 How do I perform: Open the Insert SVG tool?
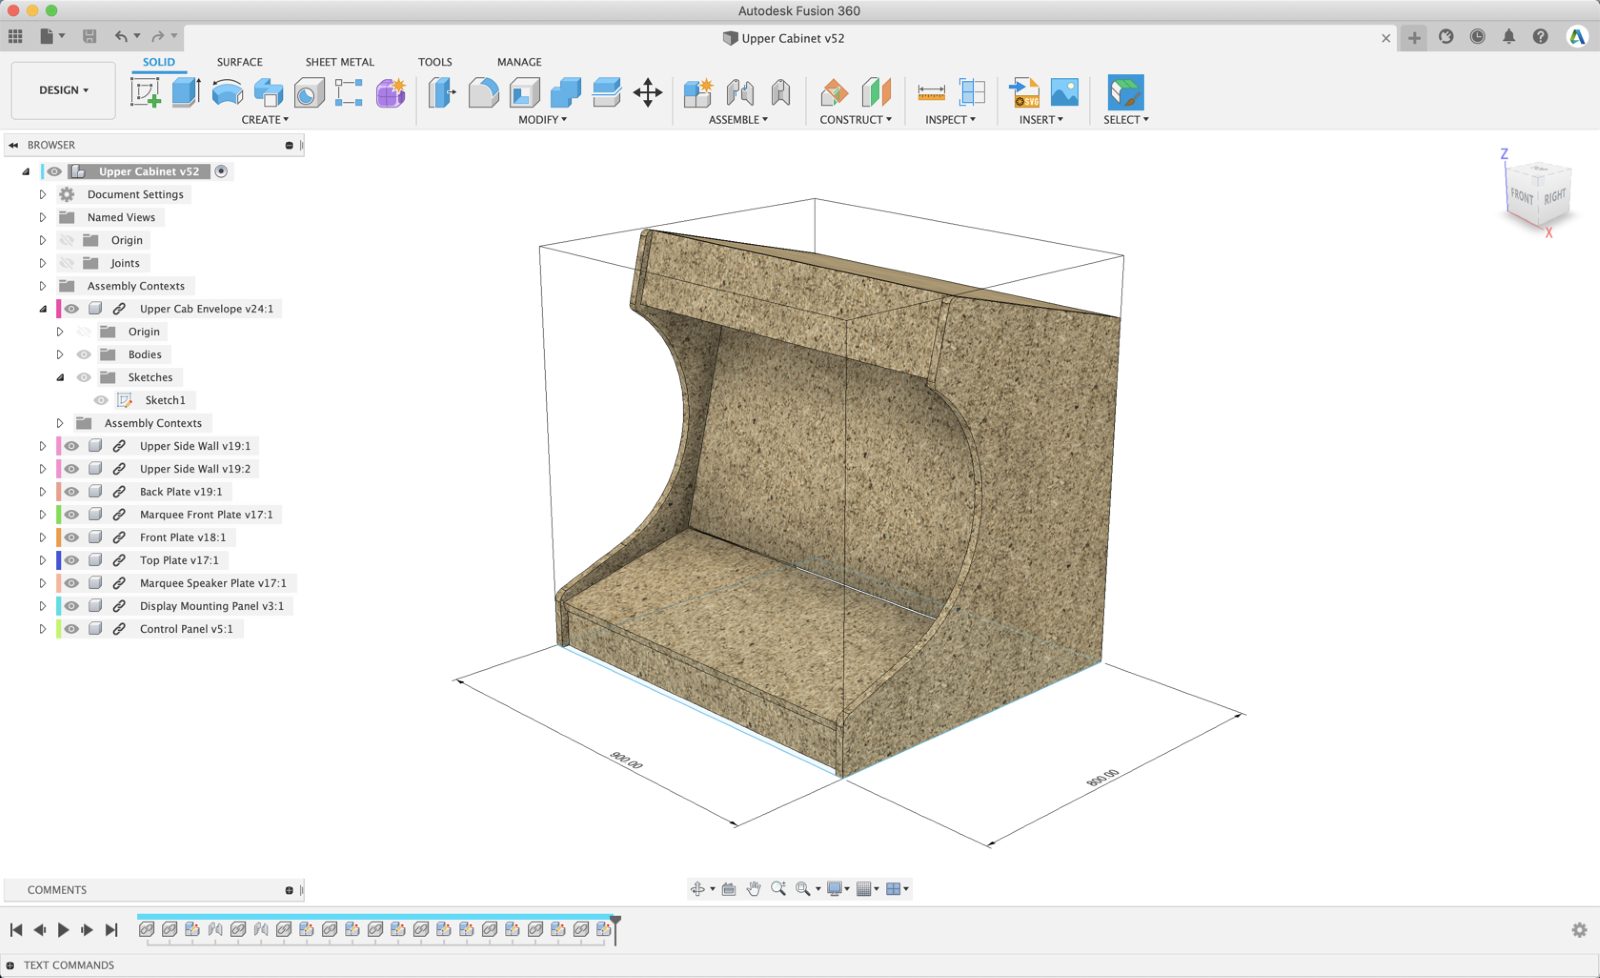(x=1024, y=93)
